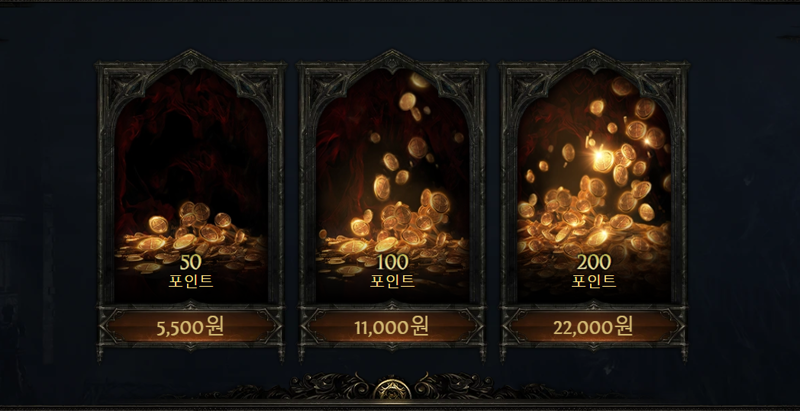Viewport: 800px width, 411px height.
Task: Click the 포인트 text beneath the number 50
Action: (190, 281)
